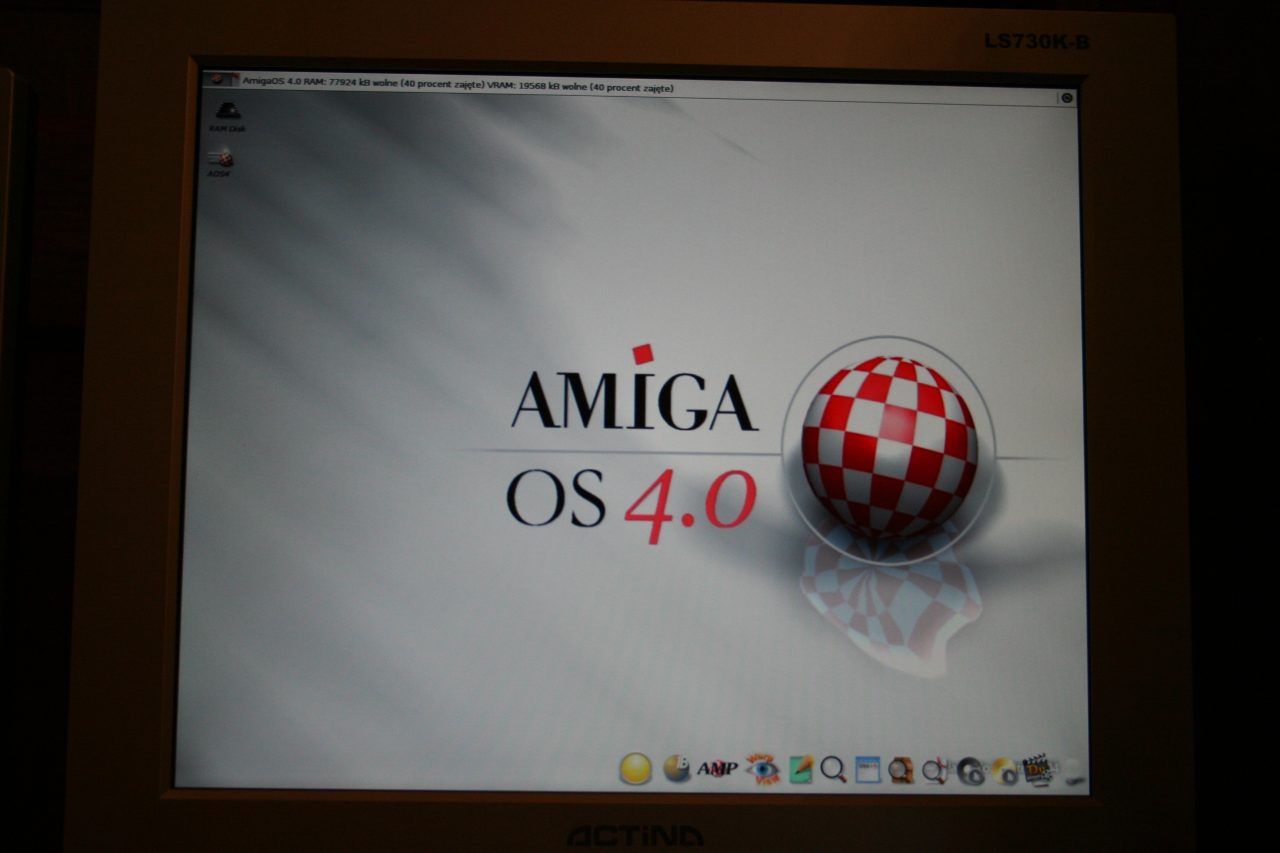Launch the golden CD disc icon in the dock
This screenshot has width=1280, height=853.
[x=1003, y=771]
